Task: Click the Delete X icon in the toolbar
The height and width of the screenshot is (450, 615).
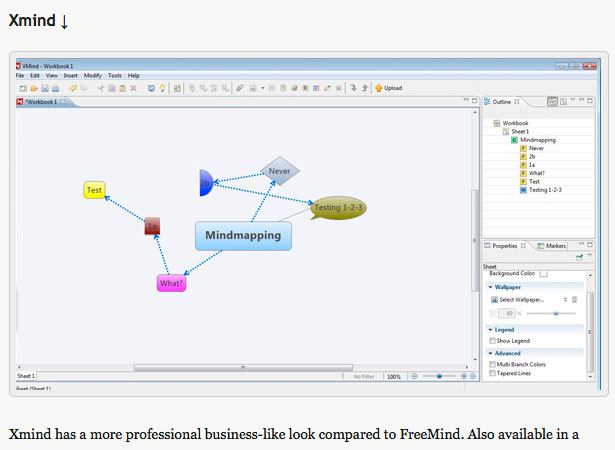Action: click(x=133, y=88)
